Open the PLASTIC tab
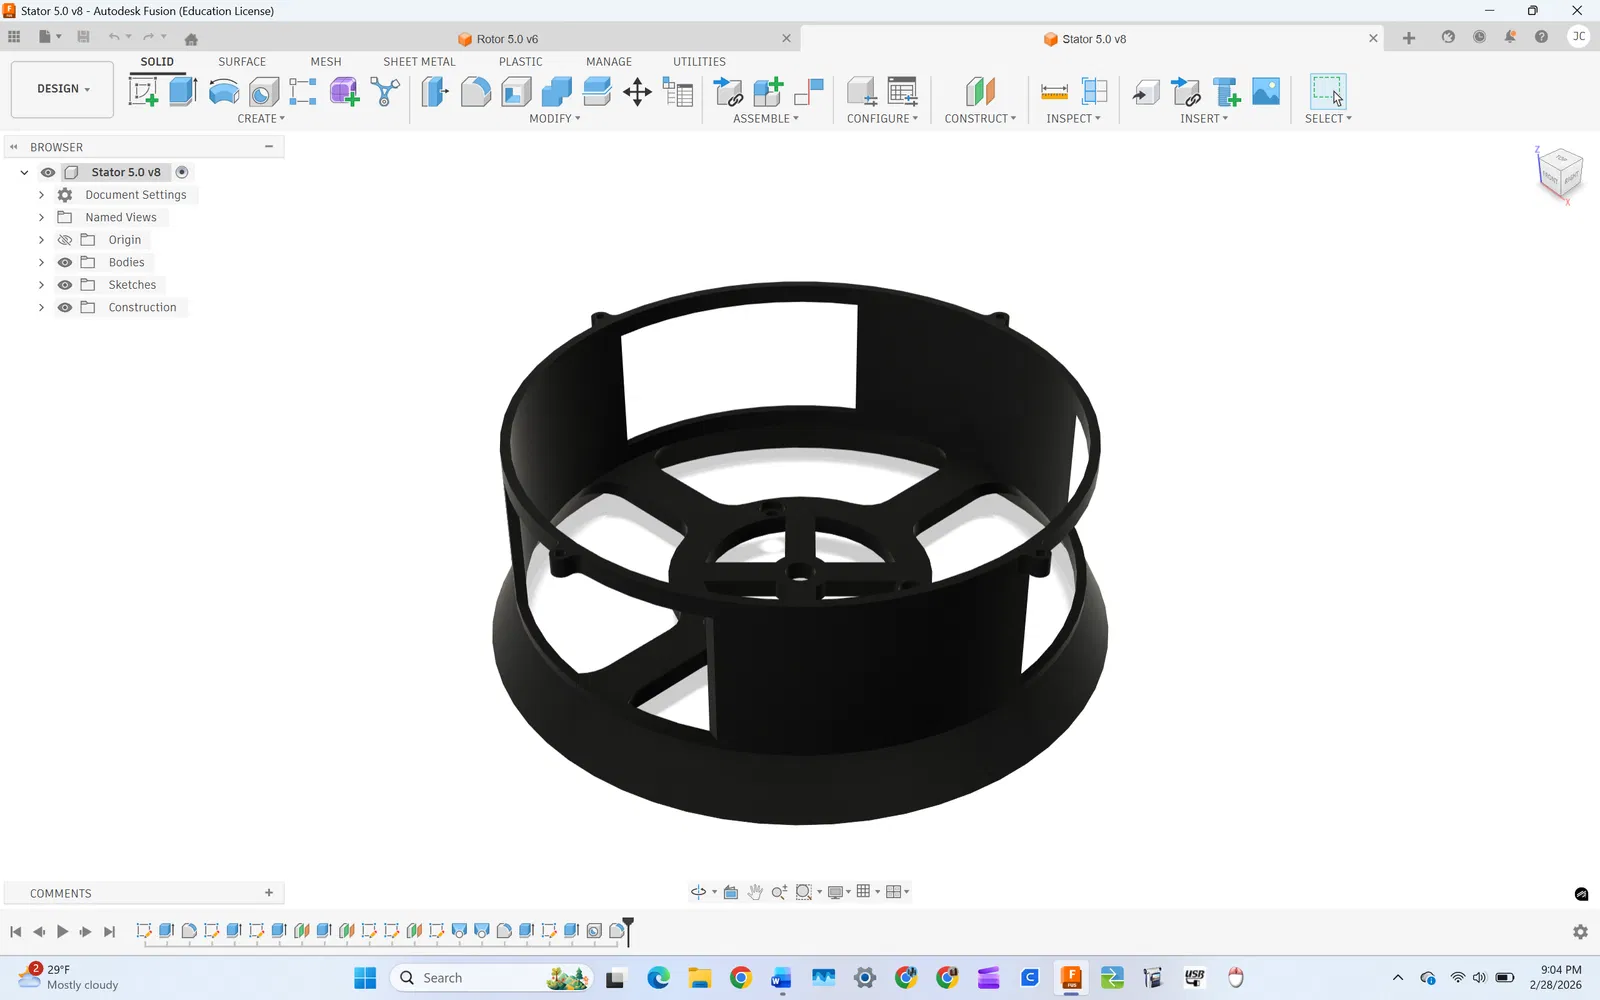The image size is (1600, 1000). (x=521, y=62)
